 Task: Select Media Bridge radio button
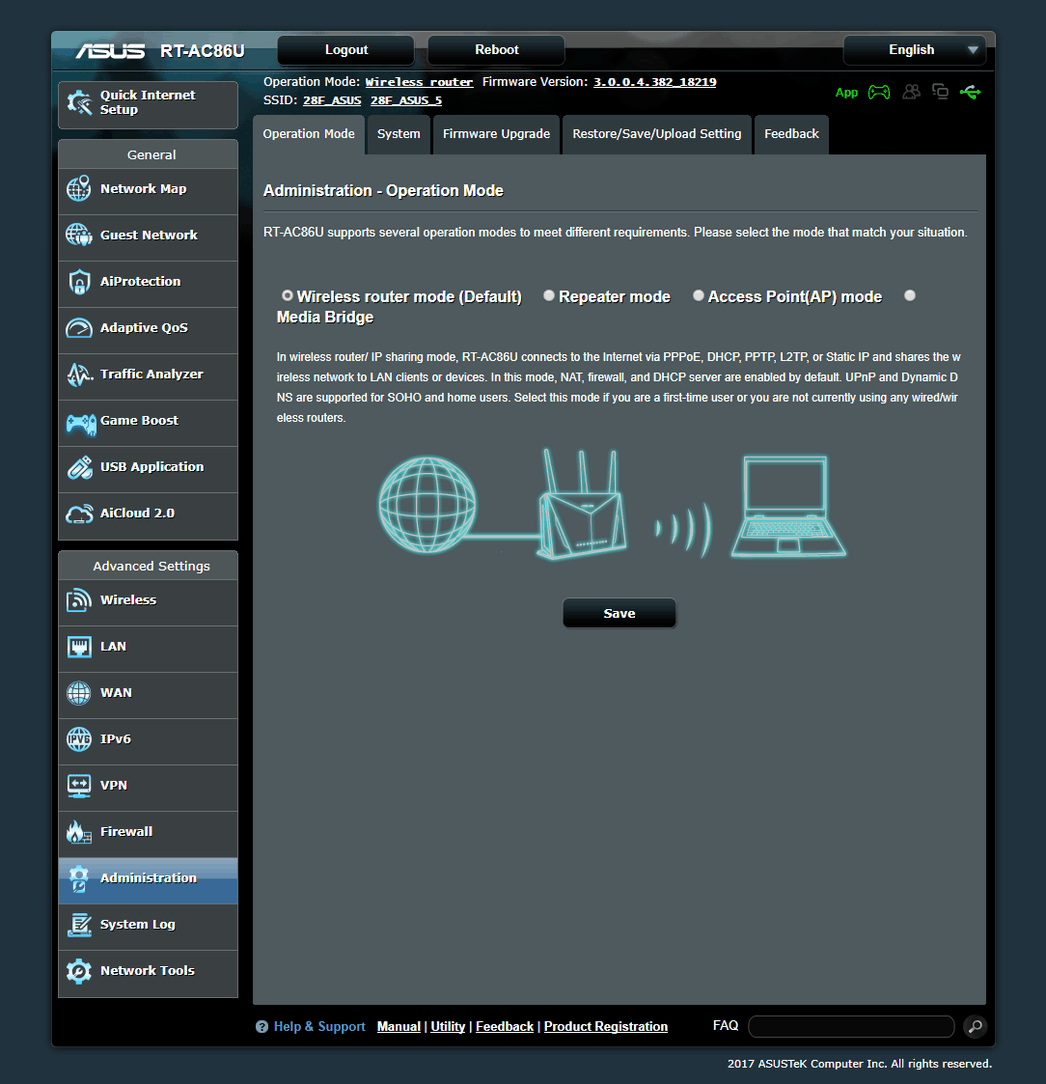click(x=910, y=296)
